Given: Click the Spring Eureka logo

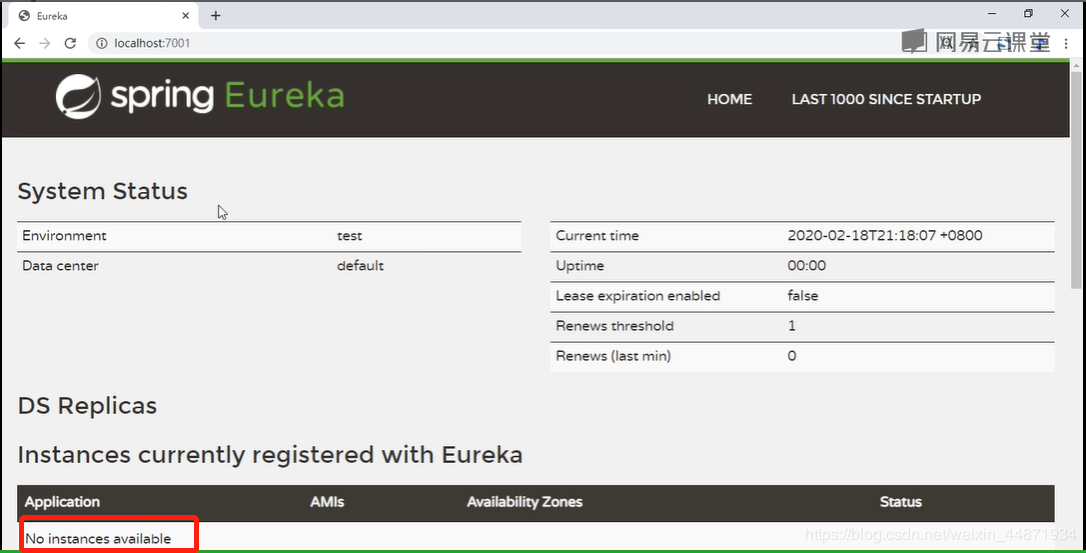Looking at the screenshot, I should coord(199,96).
